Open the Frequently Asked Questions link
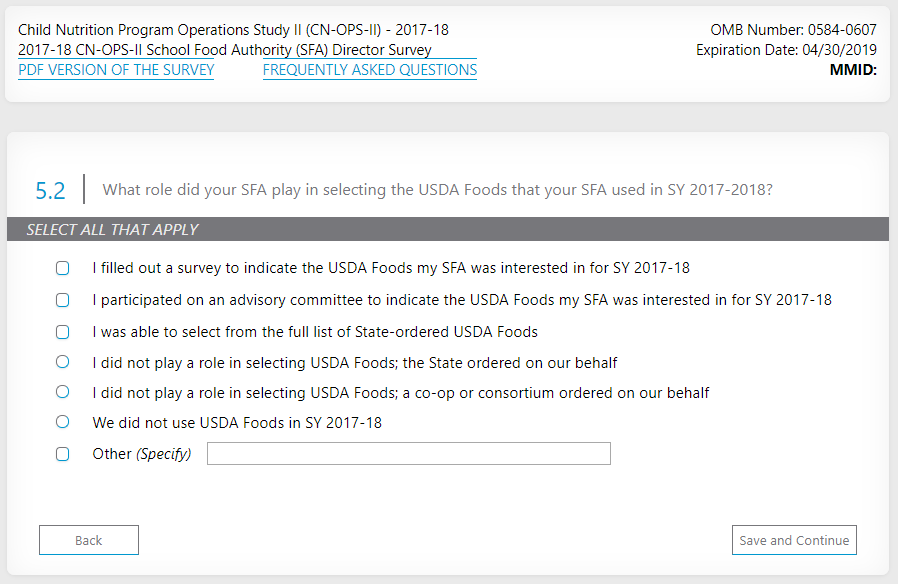Viewport: 898px width, 584px height. pos(369,70)
